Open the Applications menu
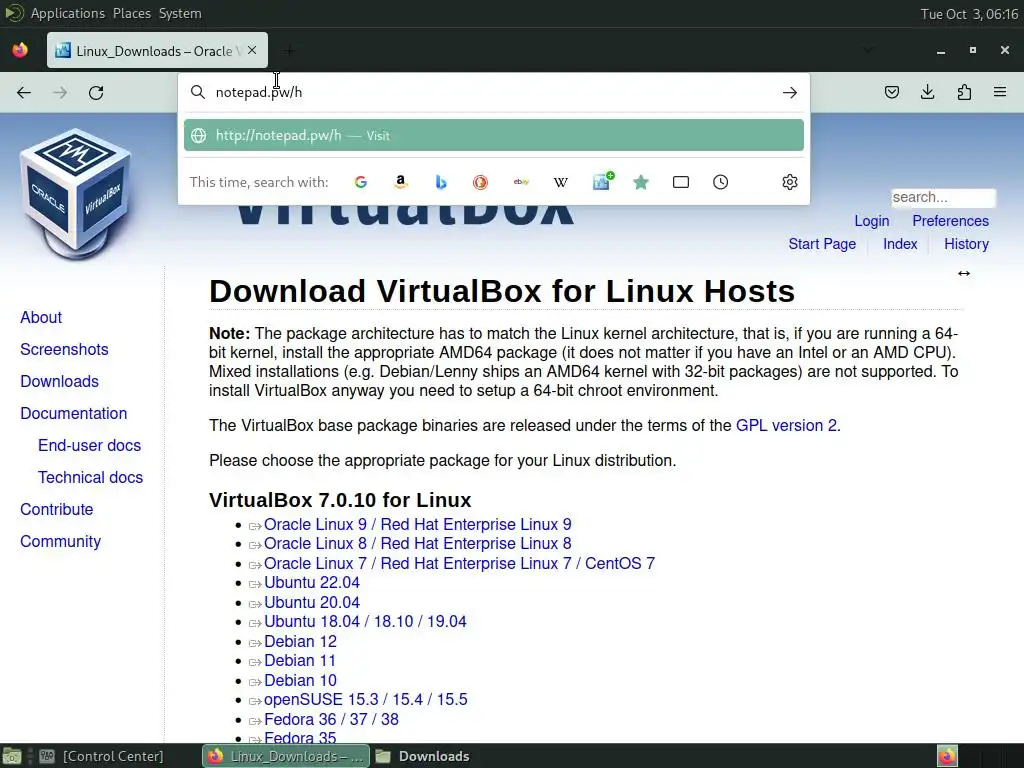This screenshot has width=1024, height=768. pos(68,14)
